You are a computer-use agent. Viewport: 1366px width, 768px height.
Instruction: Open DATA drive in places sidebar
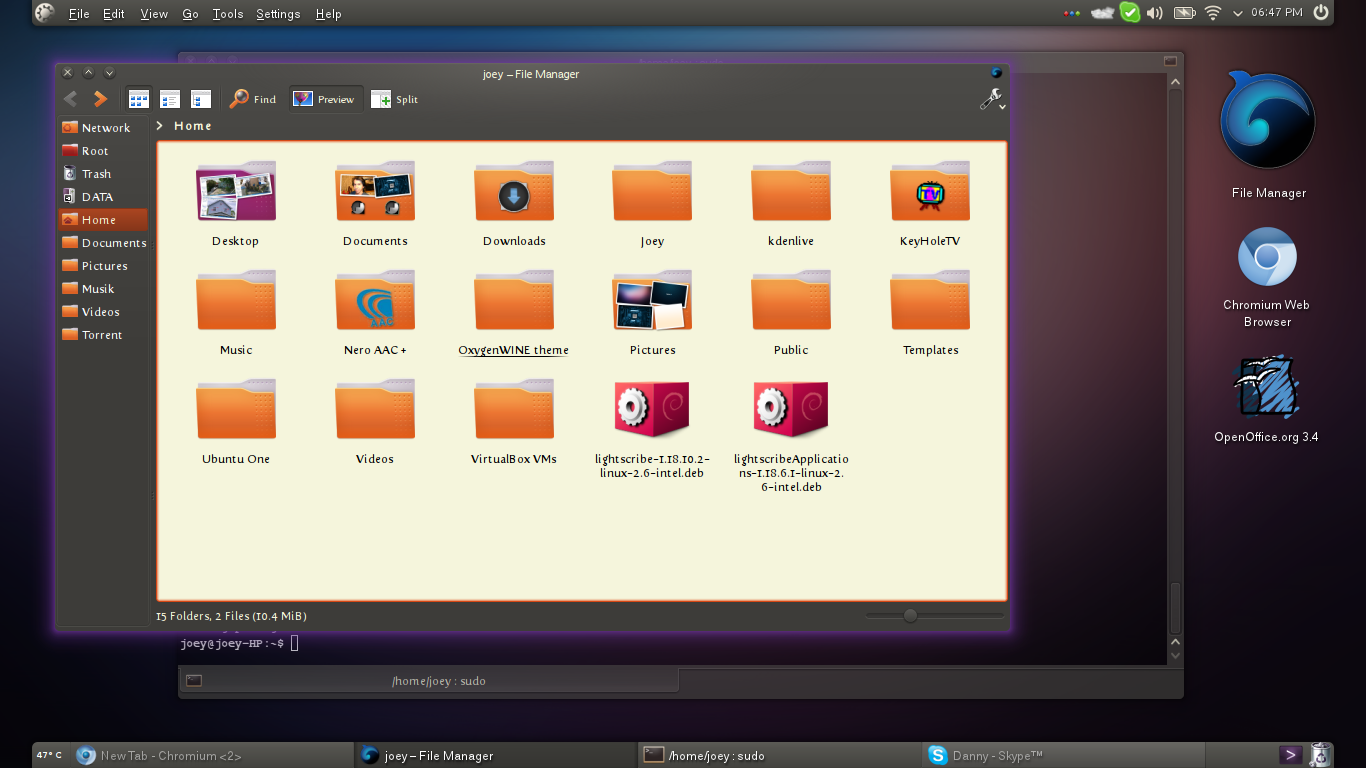pos(103,197)
